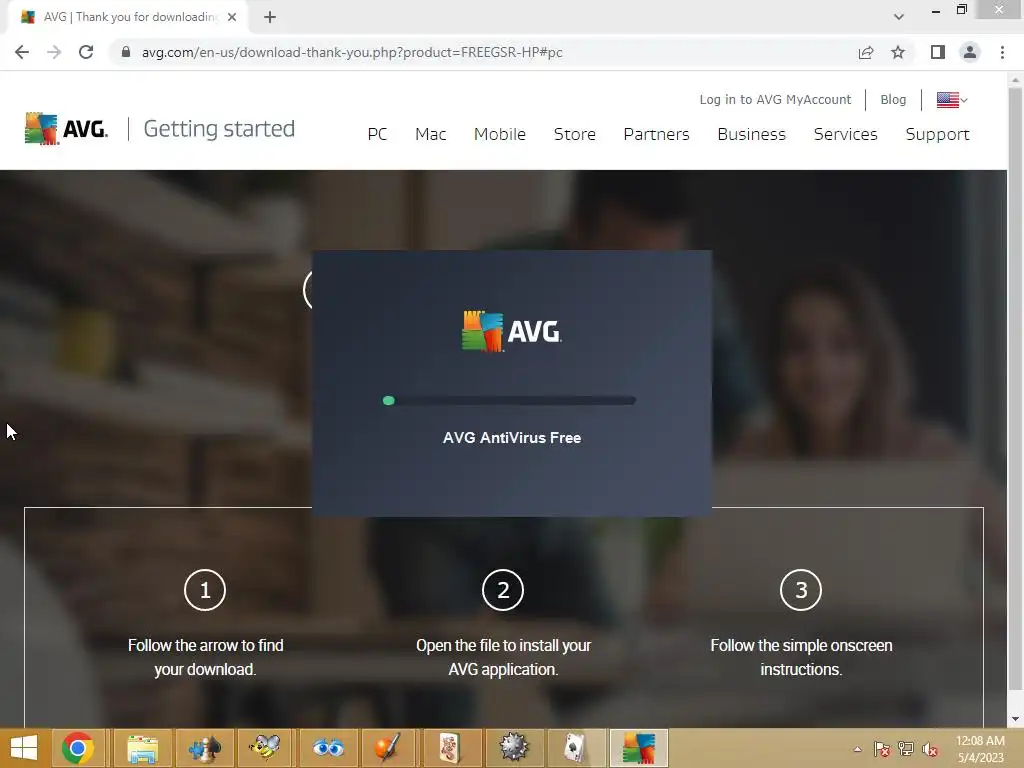This screenshot has width=1024, height=768.
Task: Click scrollbar up arrow
Action: click(1015, 80)
